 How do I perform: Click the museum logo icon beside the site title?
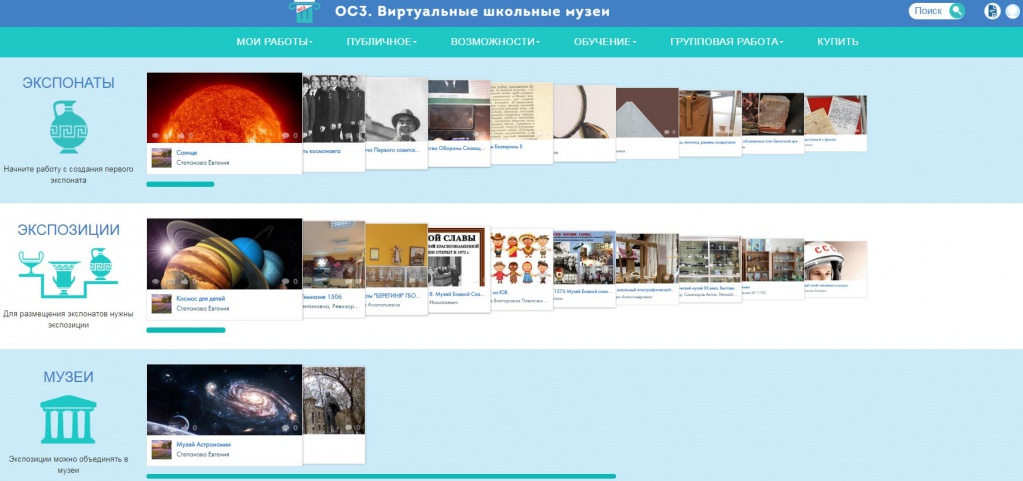[x=304, y=11]
